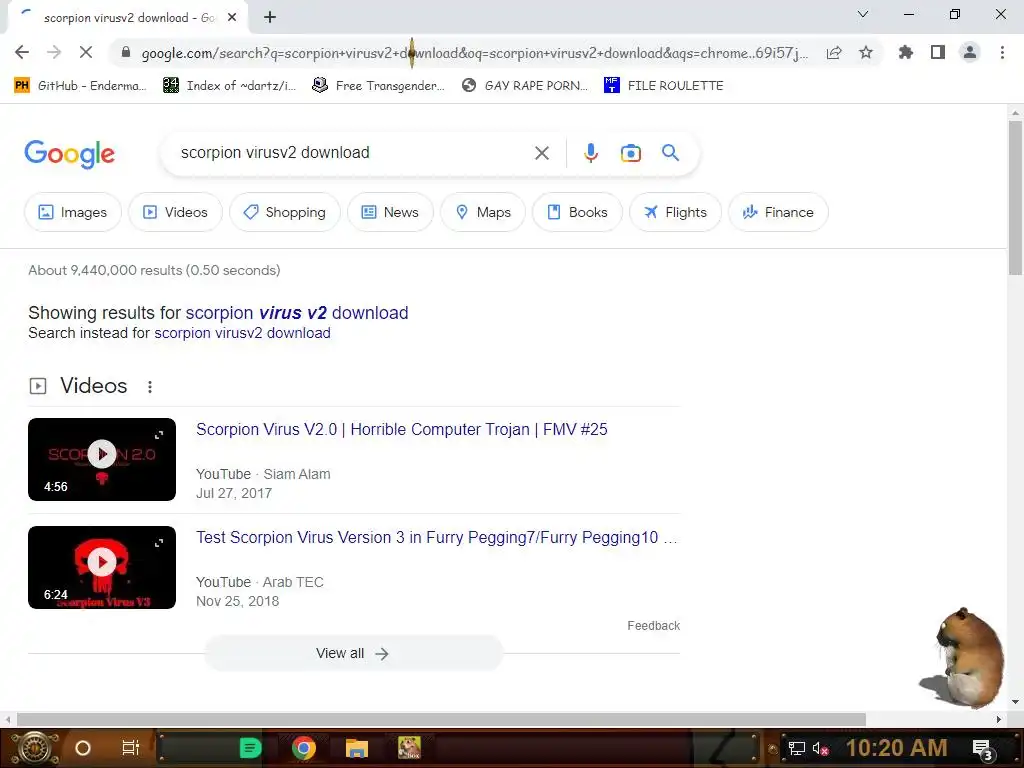Viewport: 1024px width, 768px height.
Task: Open Task View in the taskbar
Action: [131, 748]
